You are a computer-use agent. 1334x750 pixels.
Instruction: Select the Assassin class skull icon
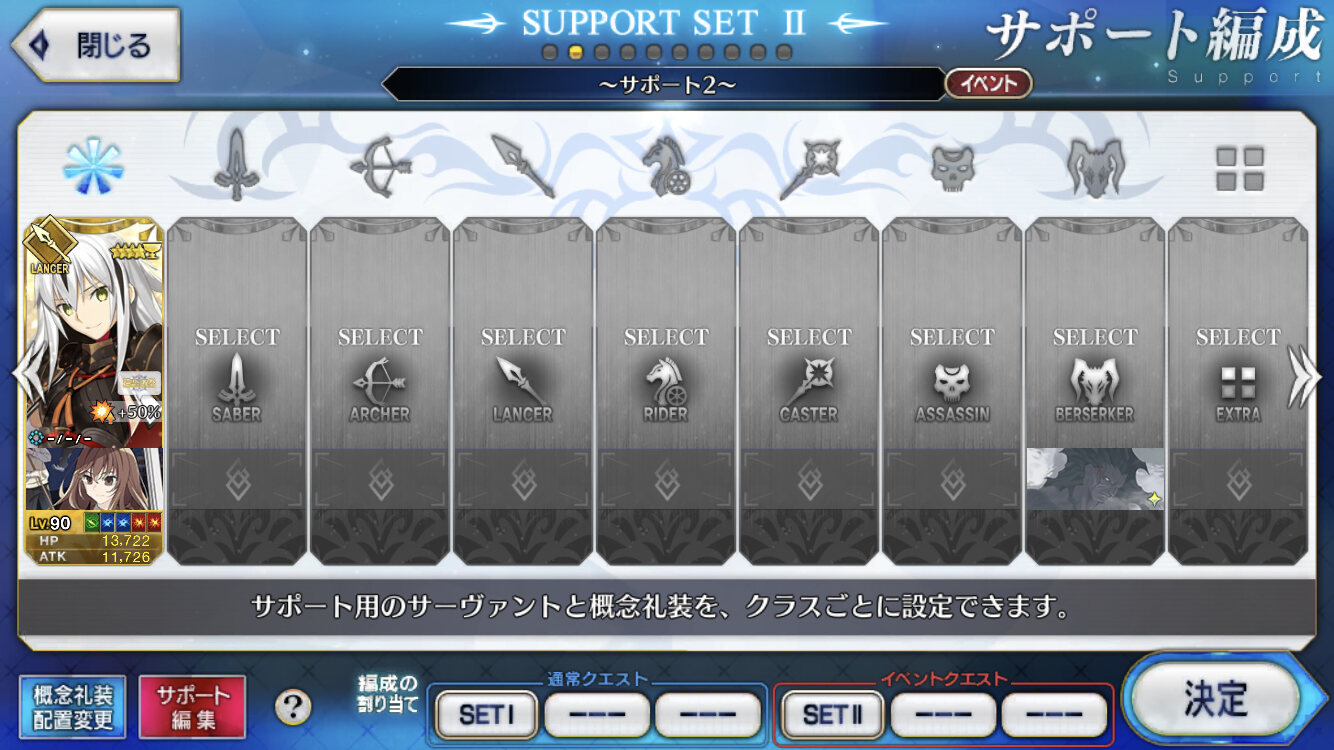click(952, 167)
